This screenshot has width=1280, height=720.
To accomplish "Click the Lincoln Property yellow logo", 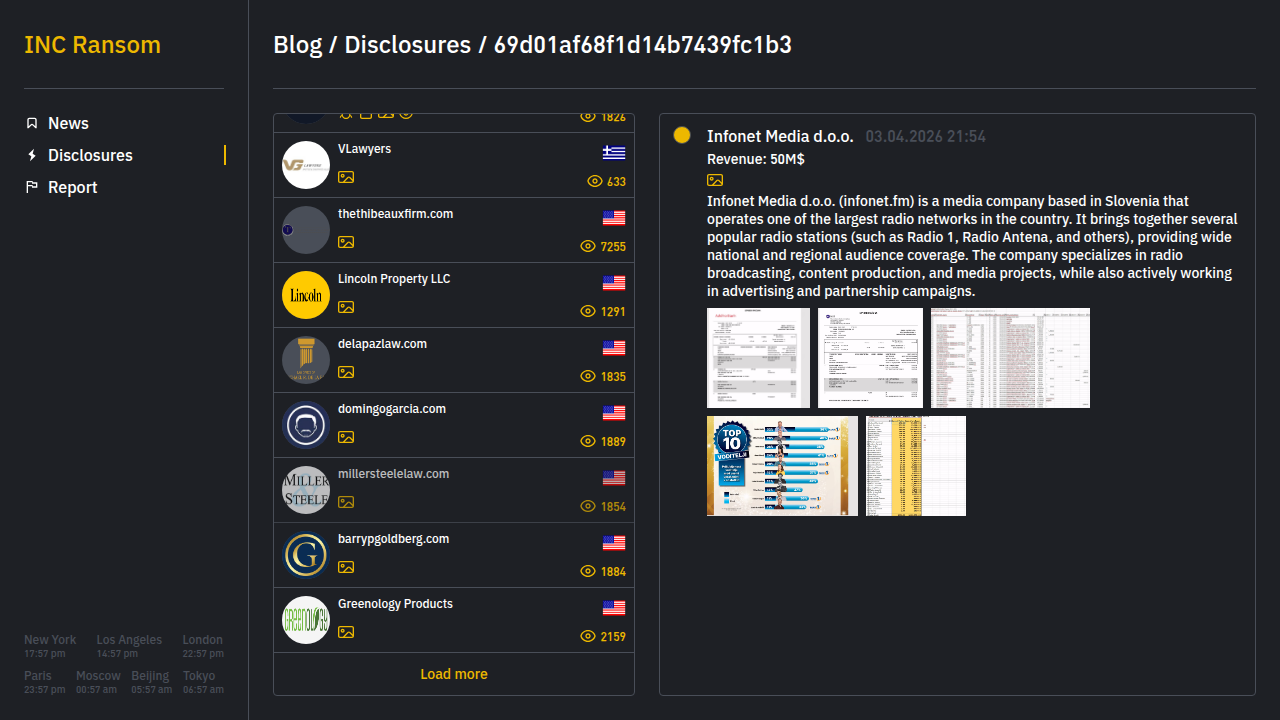I will [x=306, y=295].
